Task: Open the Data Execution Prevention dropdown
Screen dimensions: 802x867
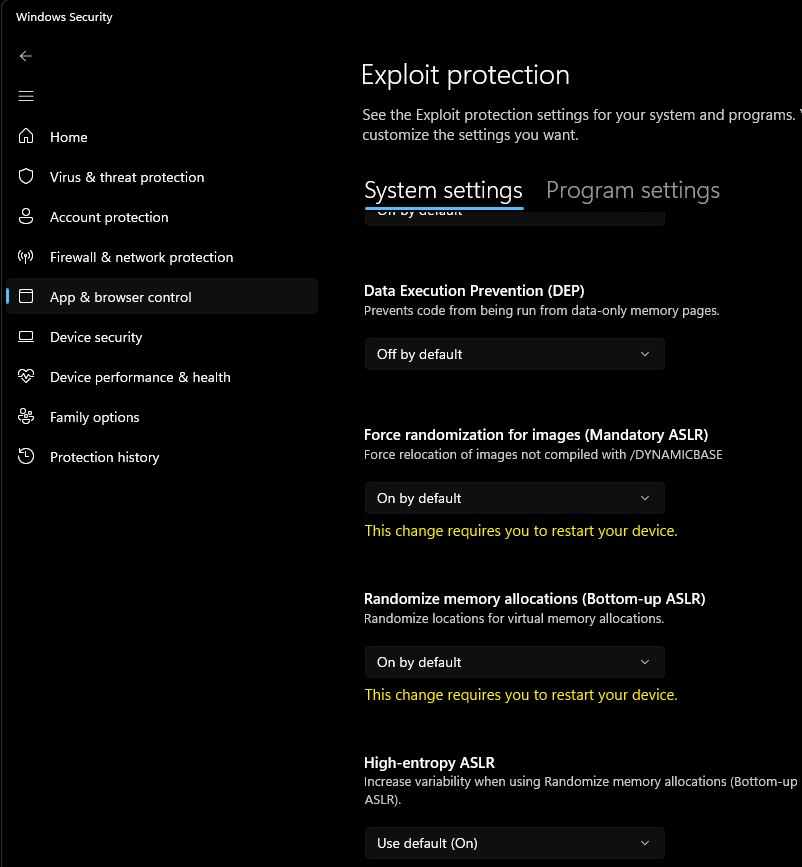Action: pyautogui.click(x=514, y=354)
